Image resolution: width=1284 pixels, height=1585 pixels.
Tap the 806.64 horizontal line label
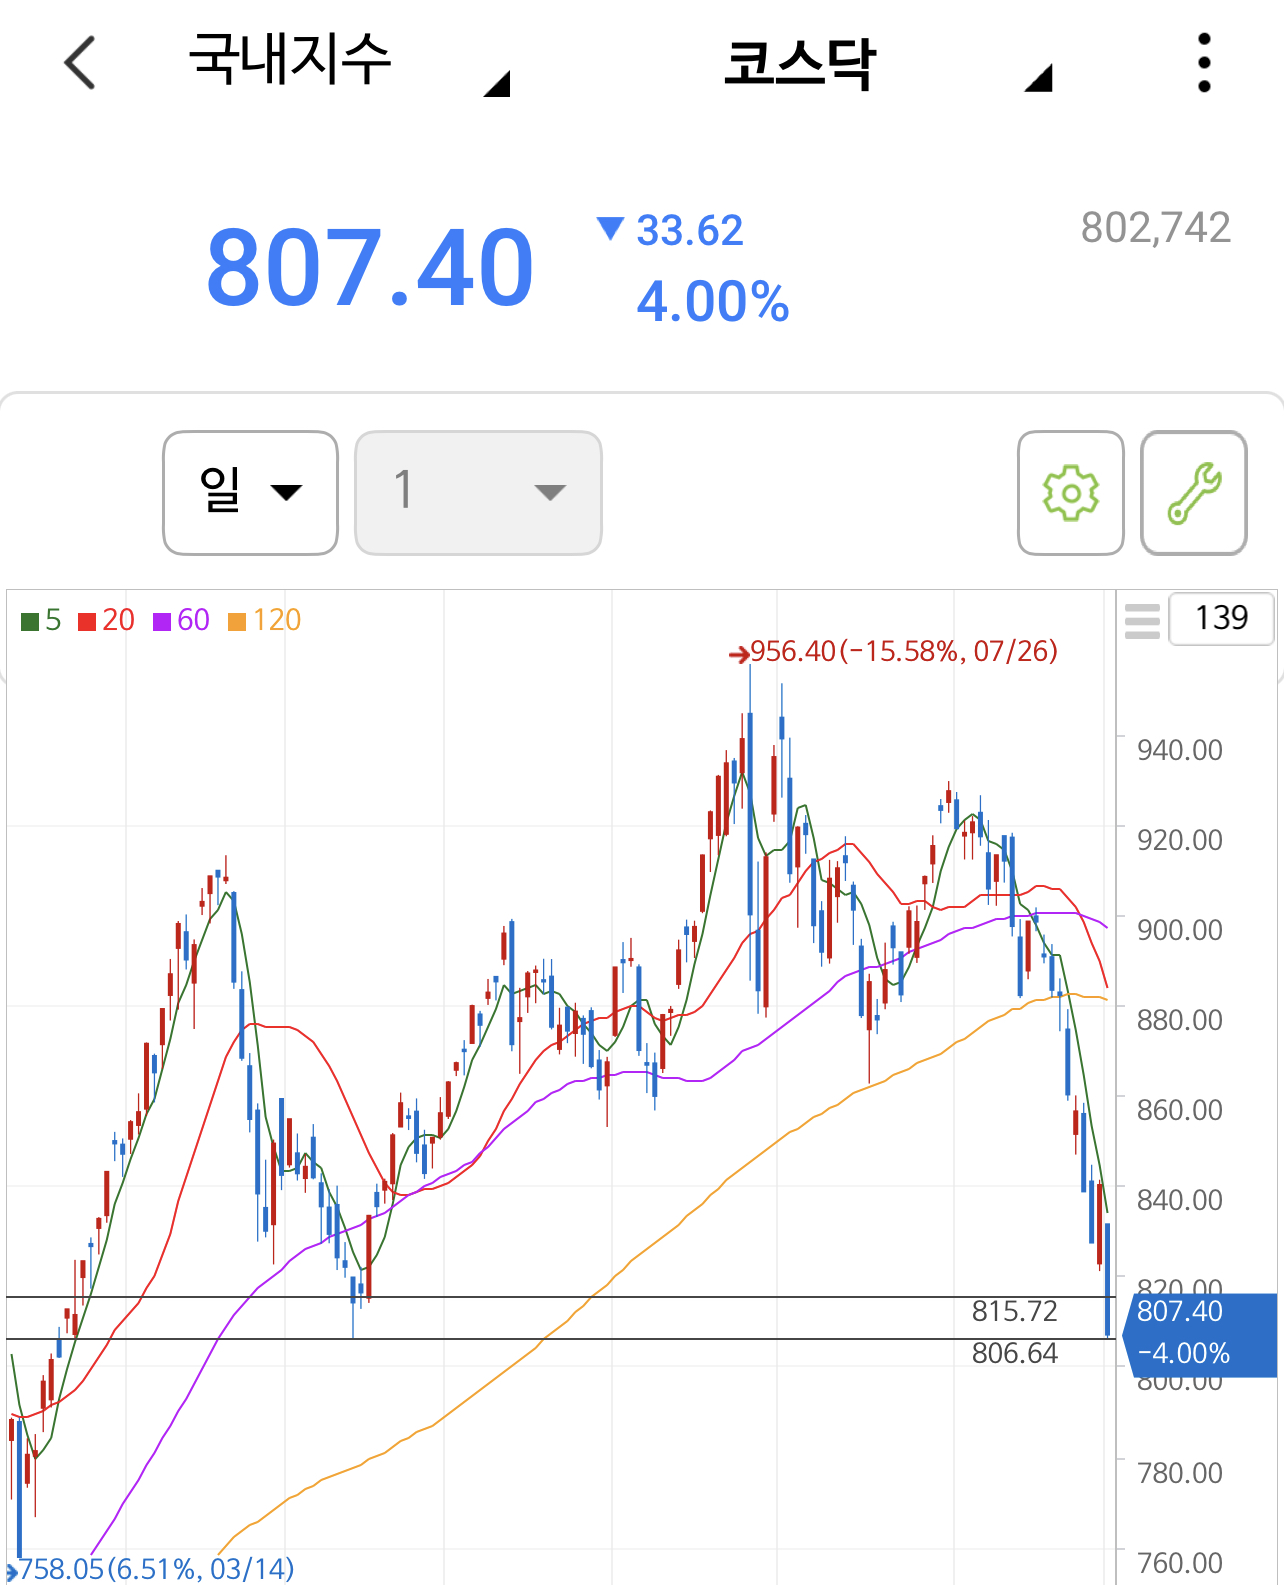(1014, 1353)
